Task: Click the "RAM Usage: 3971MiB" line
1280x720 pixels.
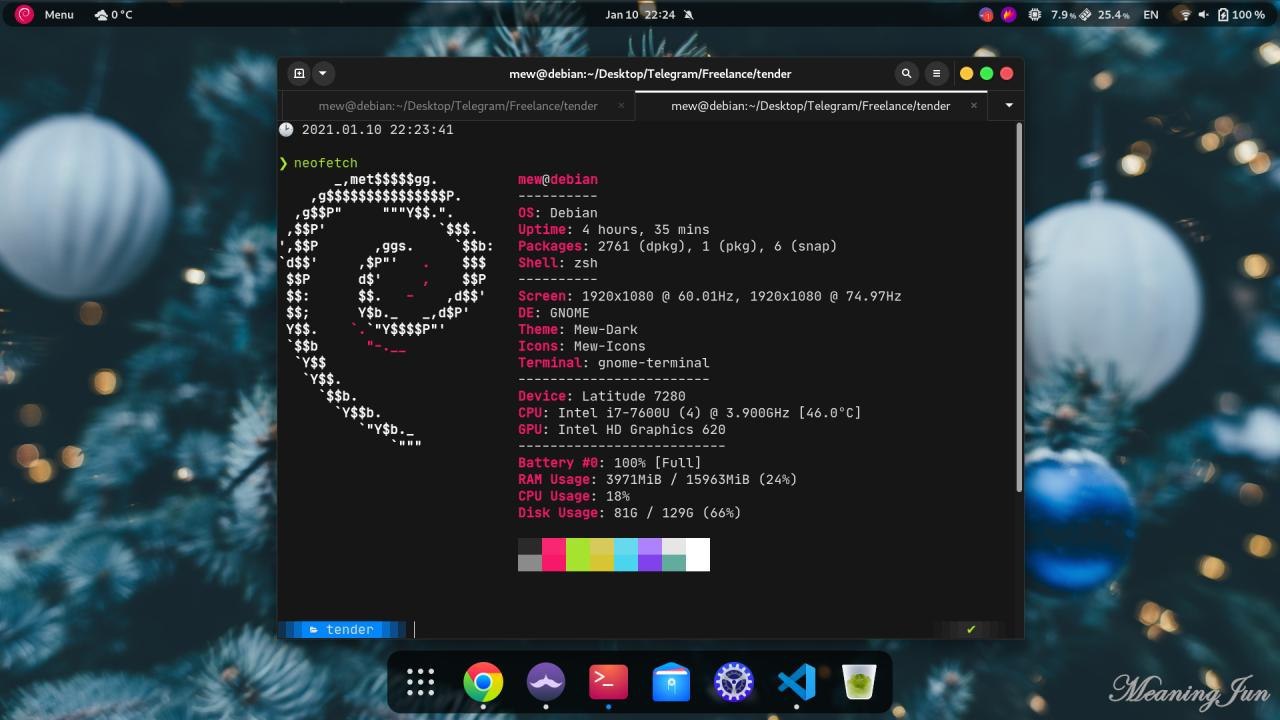Action: pos(658,480)
